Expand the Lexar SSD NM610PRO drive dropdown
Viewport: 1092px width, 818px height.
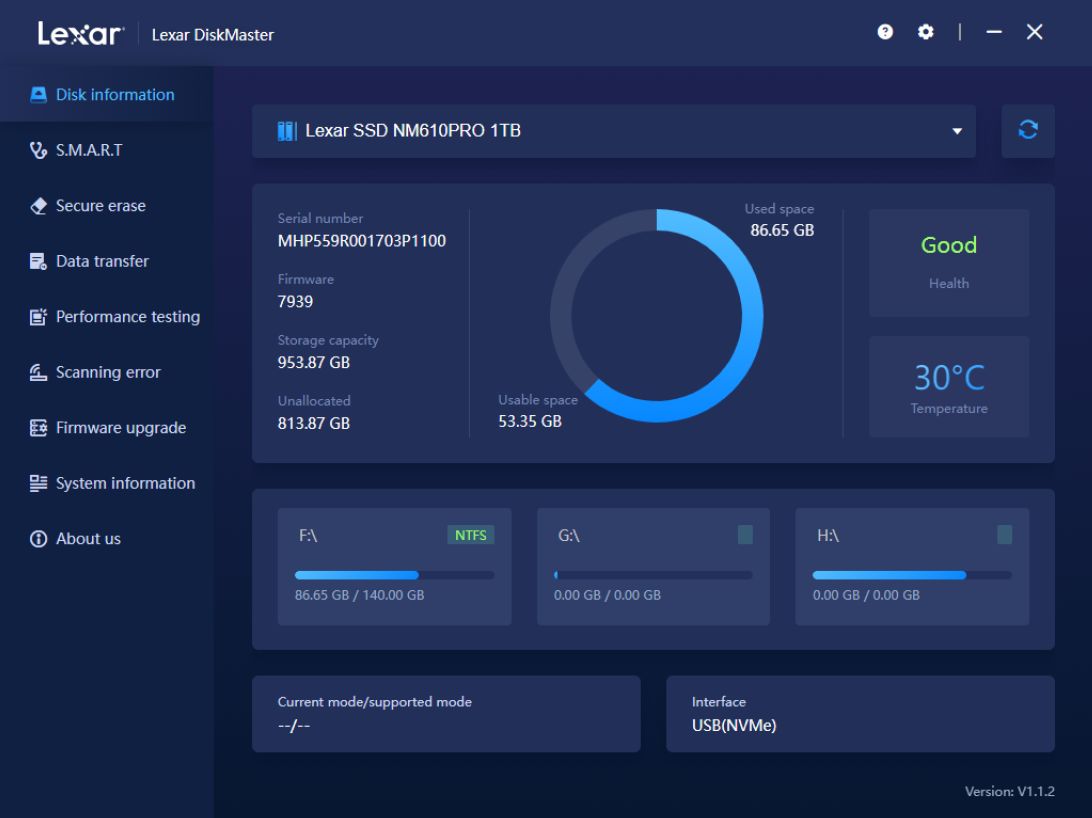pyautogui.click(x=957, y=130)
